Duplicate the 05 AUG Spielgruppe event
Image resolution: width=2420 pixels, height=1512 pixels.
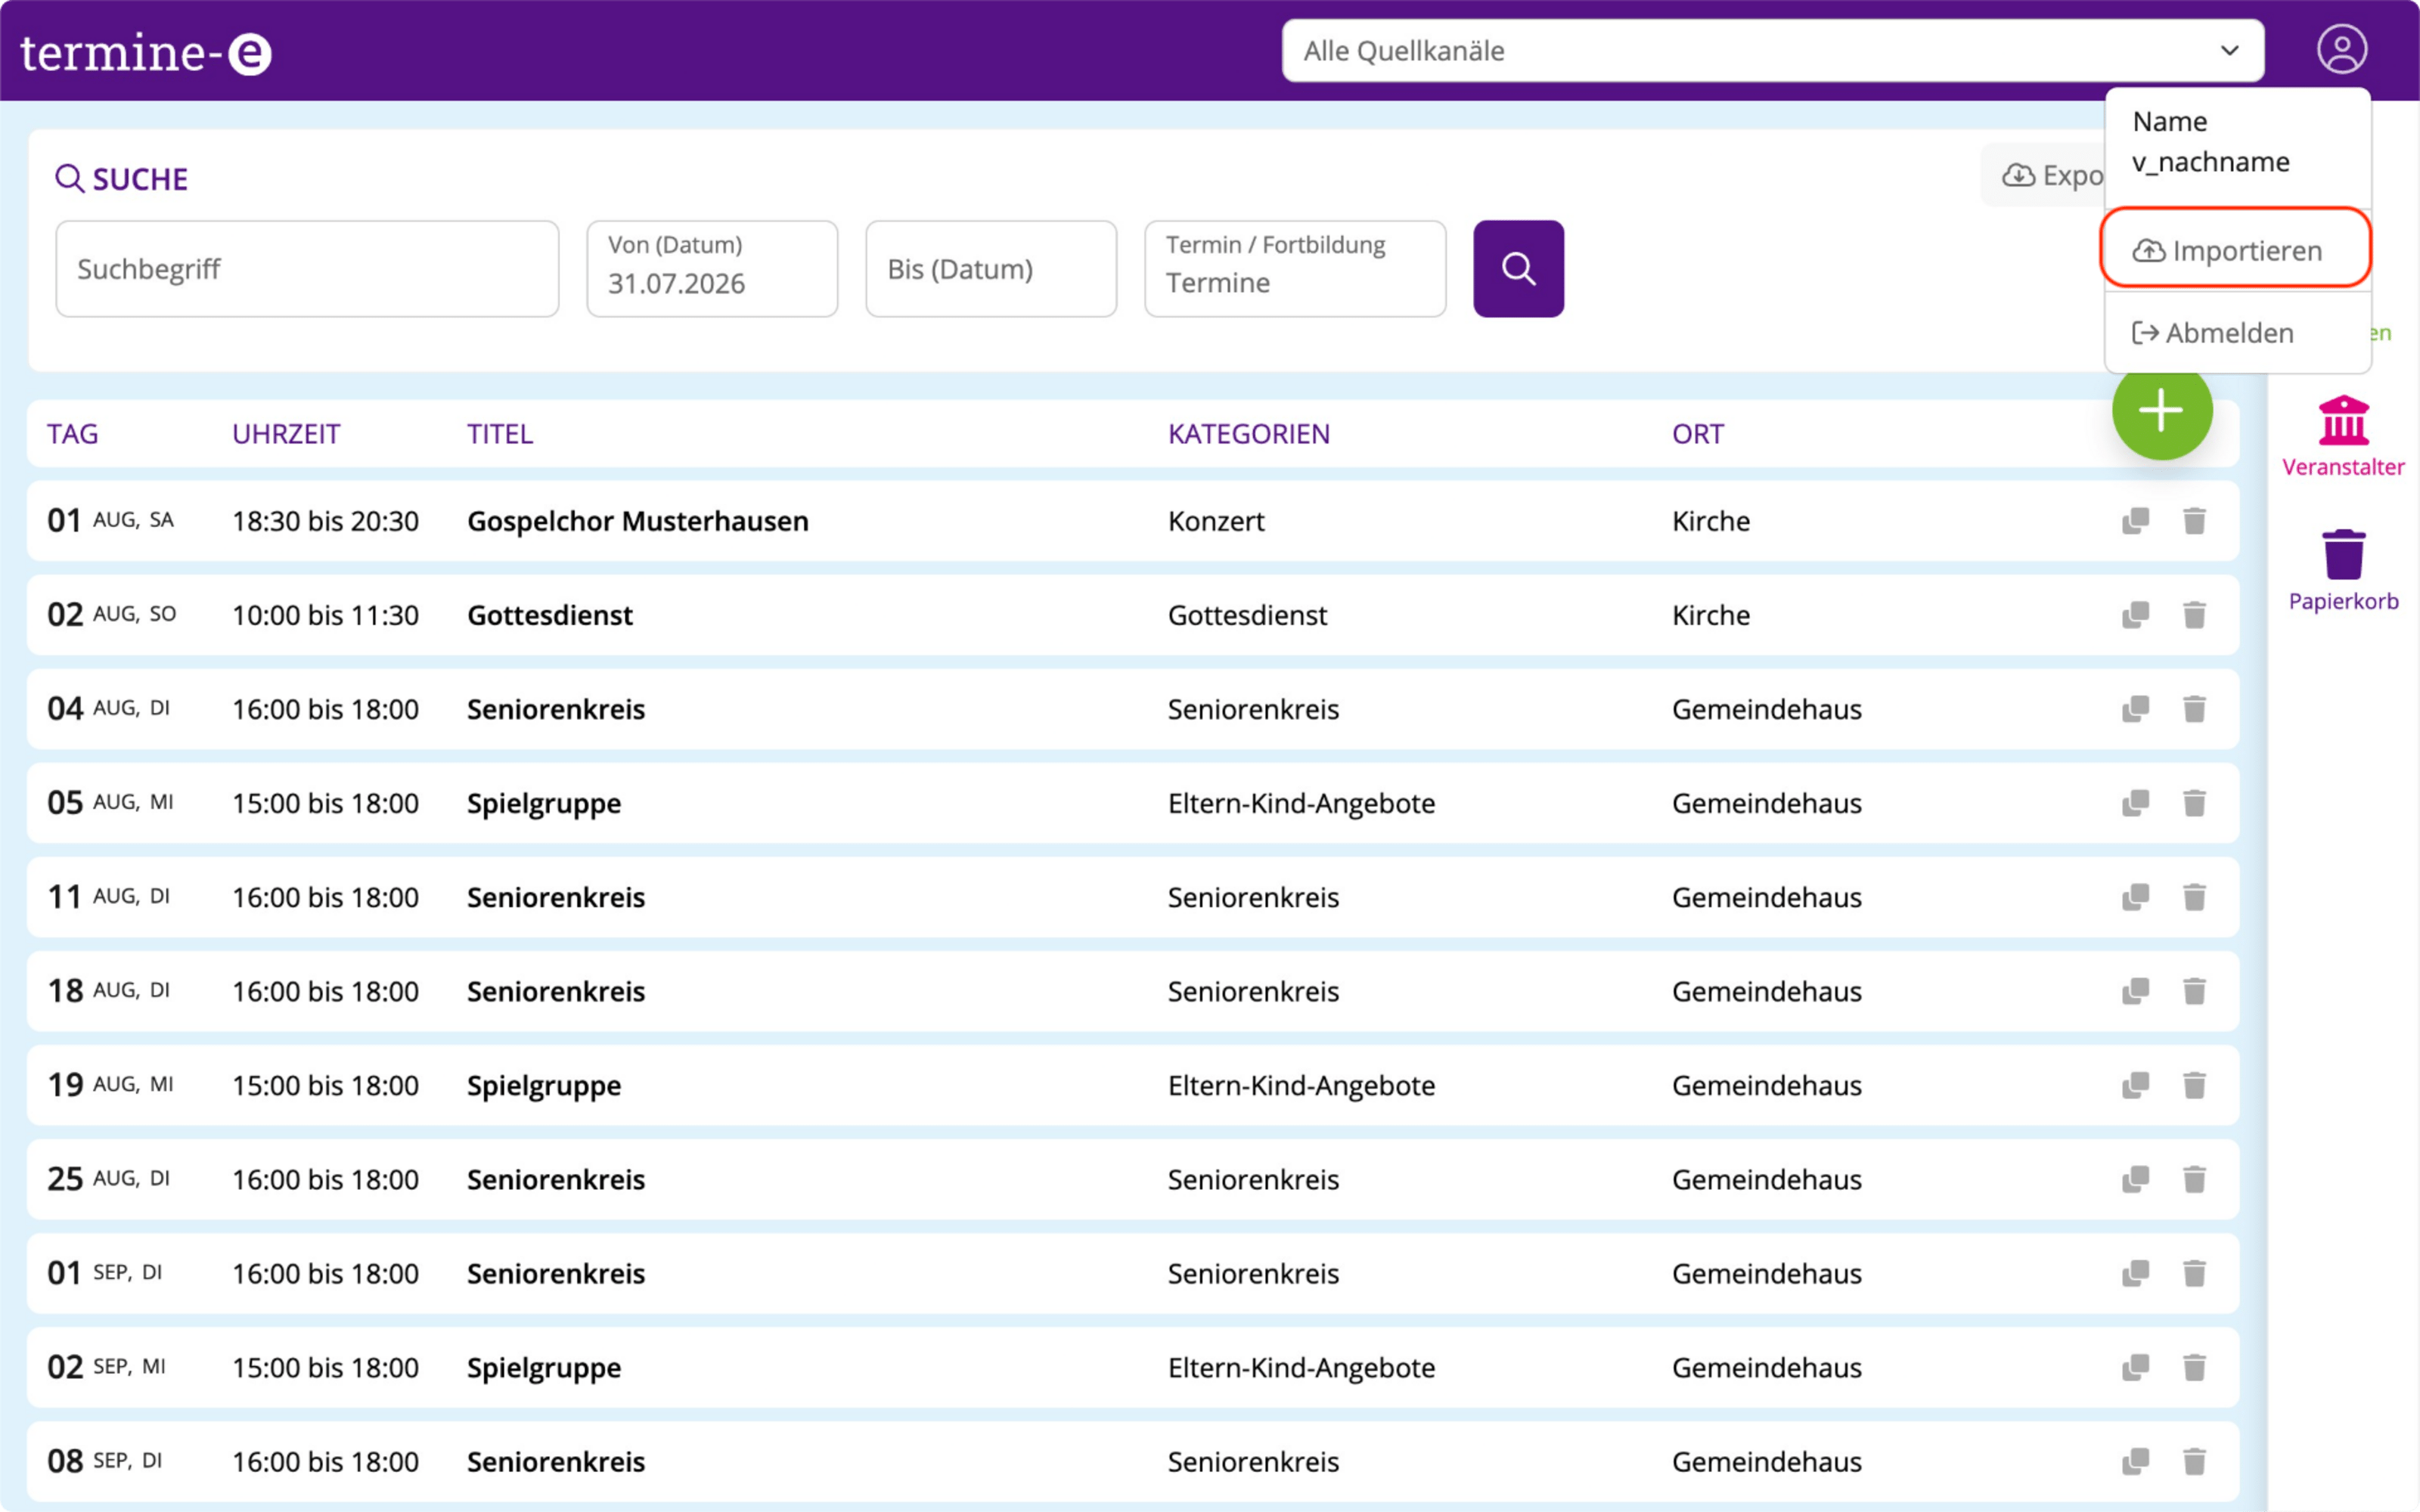point(2135,803)
